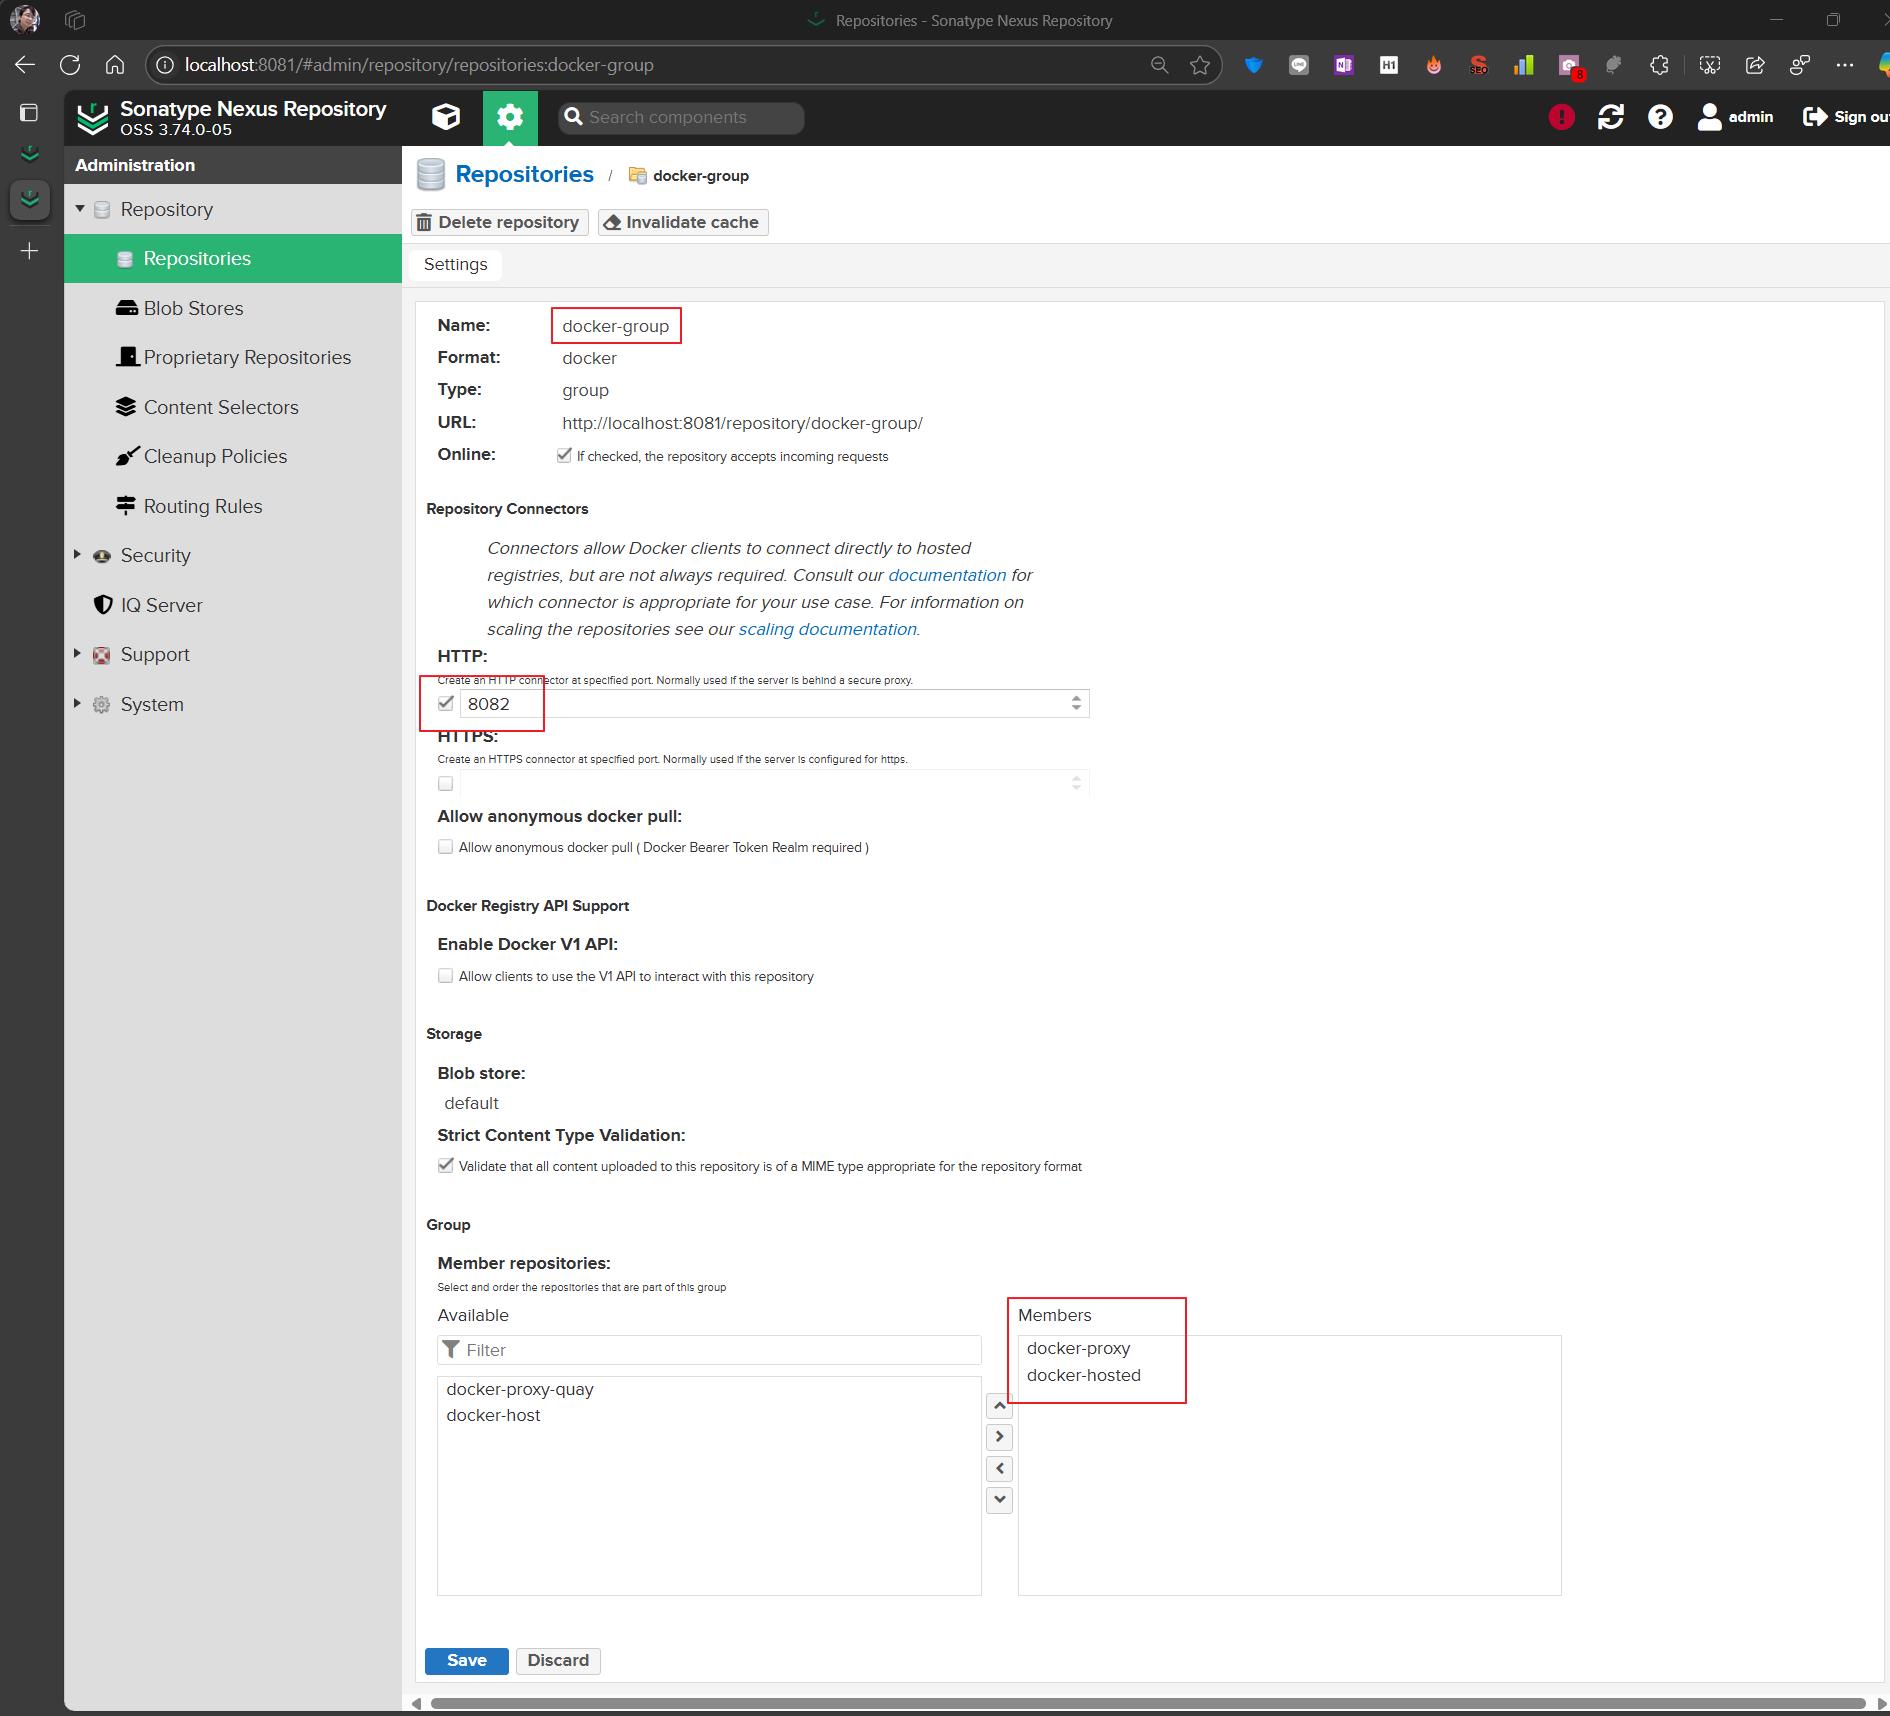Click the red system status alert icon

point(1561,117)
